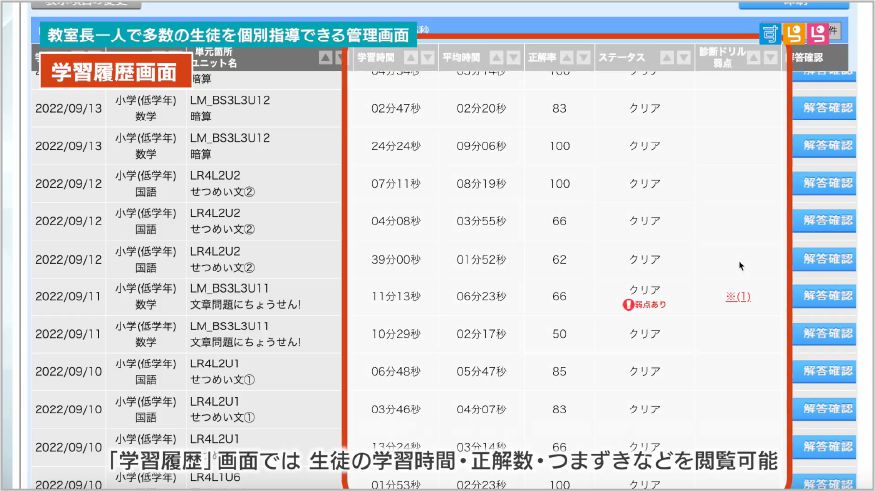Open 解答確認 for the 11分13秒 row

tap(826, 296)
